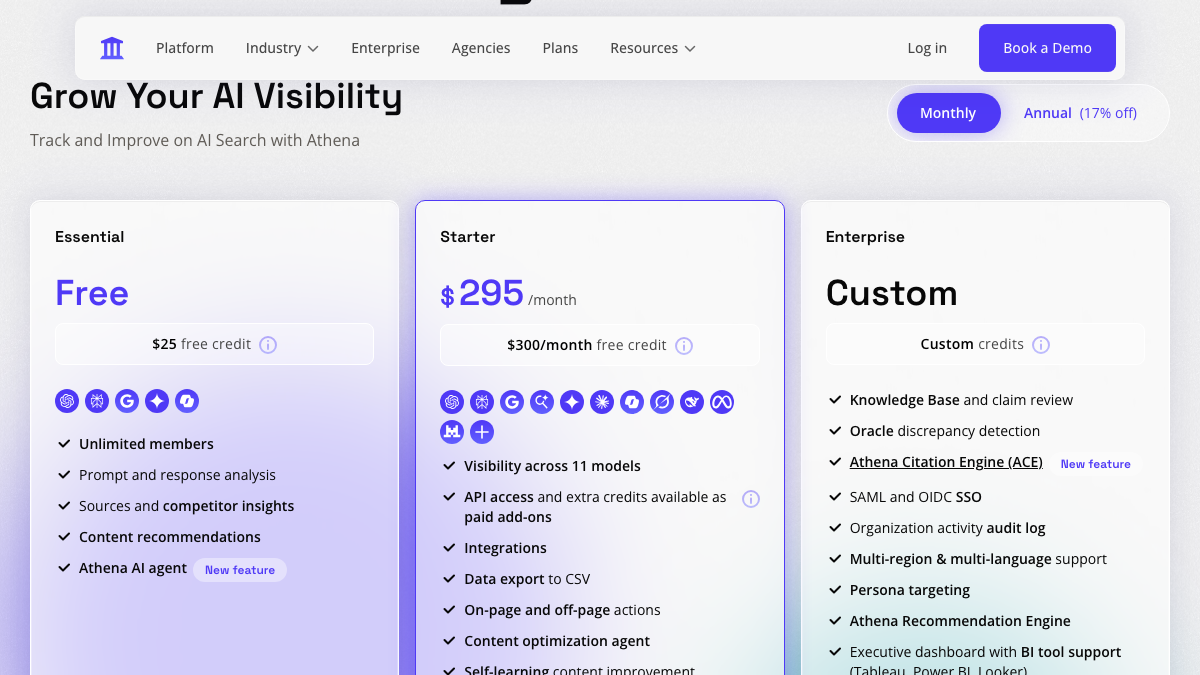Switch billing to Monthly

(948, 113)
